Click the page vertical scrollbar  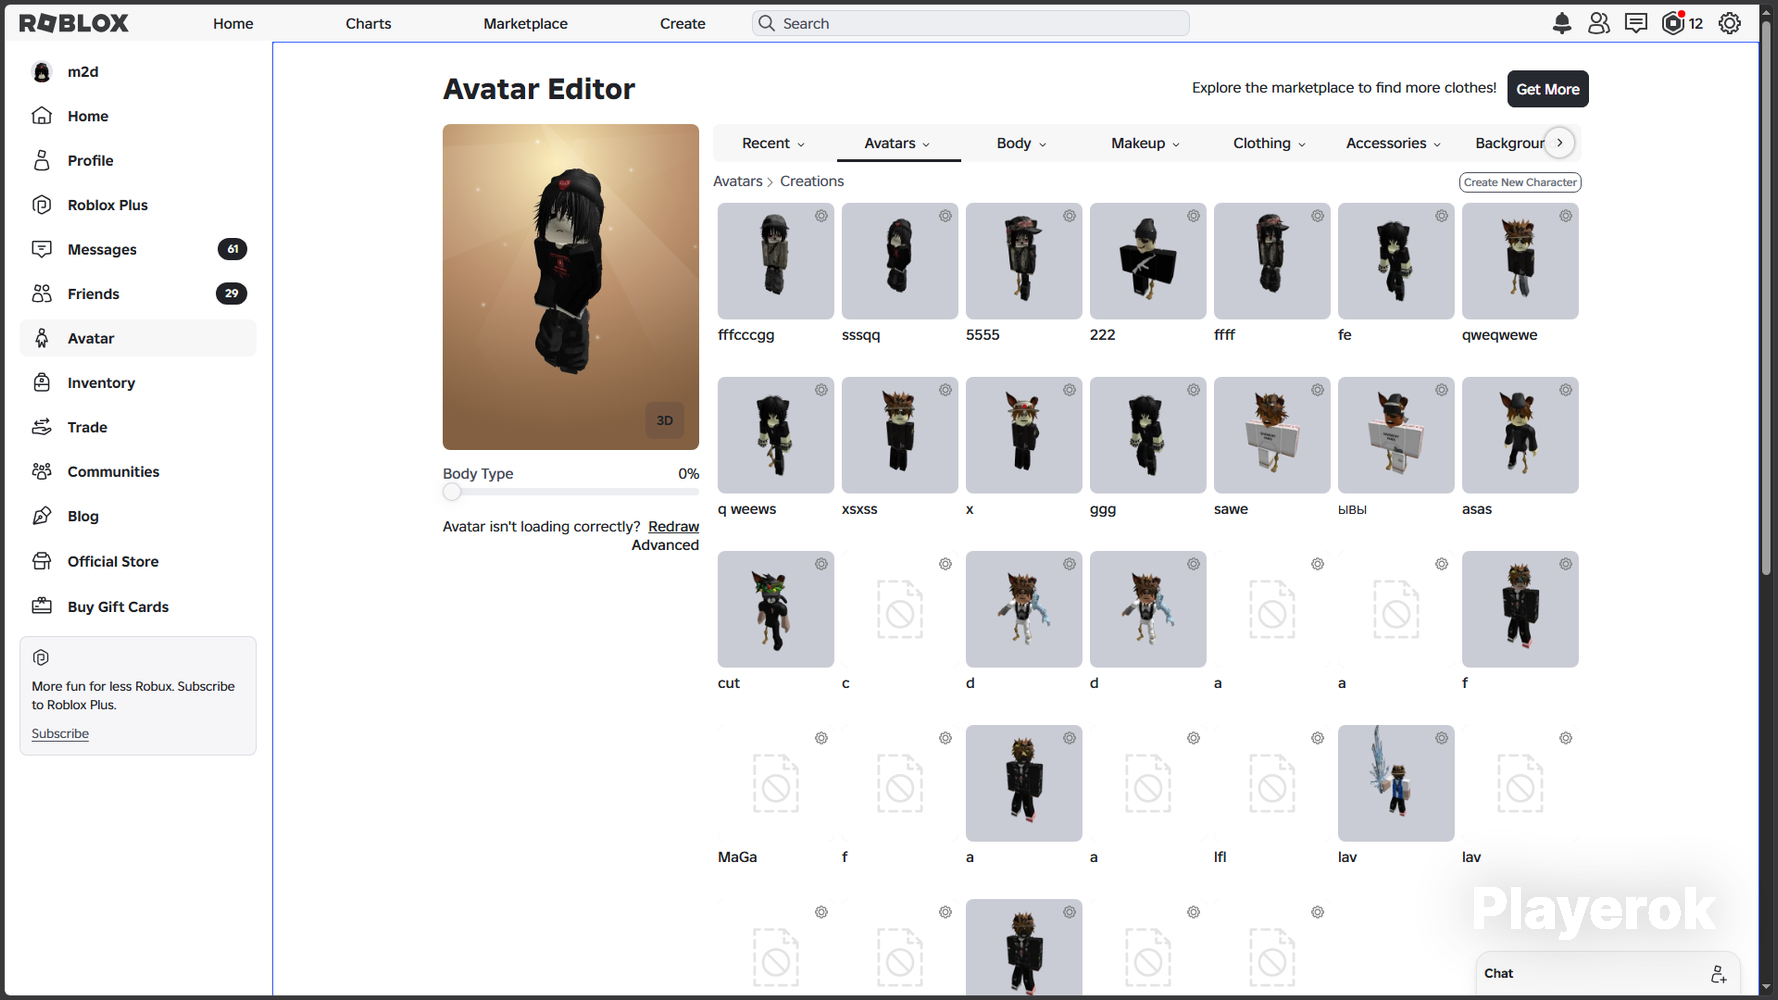pyautogui.click(x=1765, y=300)
